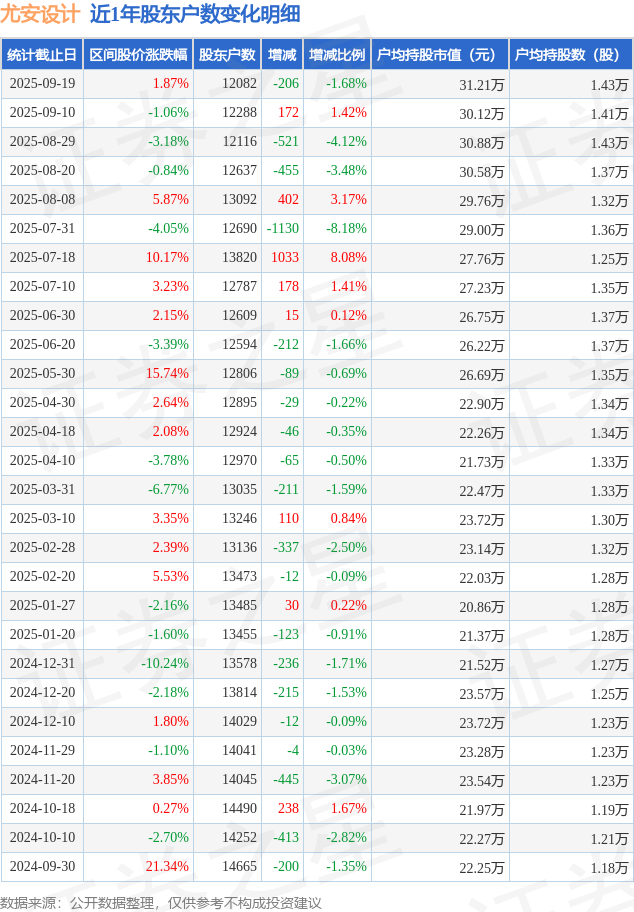The height and width of the screenshot is (912, 634).
Task: Select the 8.08% change ratio cell
Action: coord(348,258)
